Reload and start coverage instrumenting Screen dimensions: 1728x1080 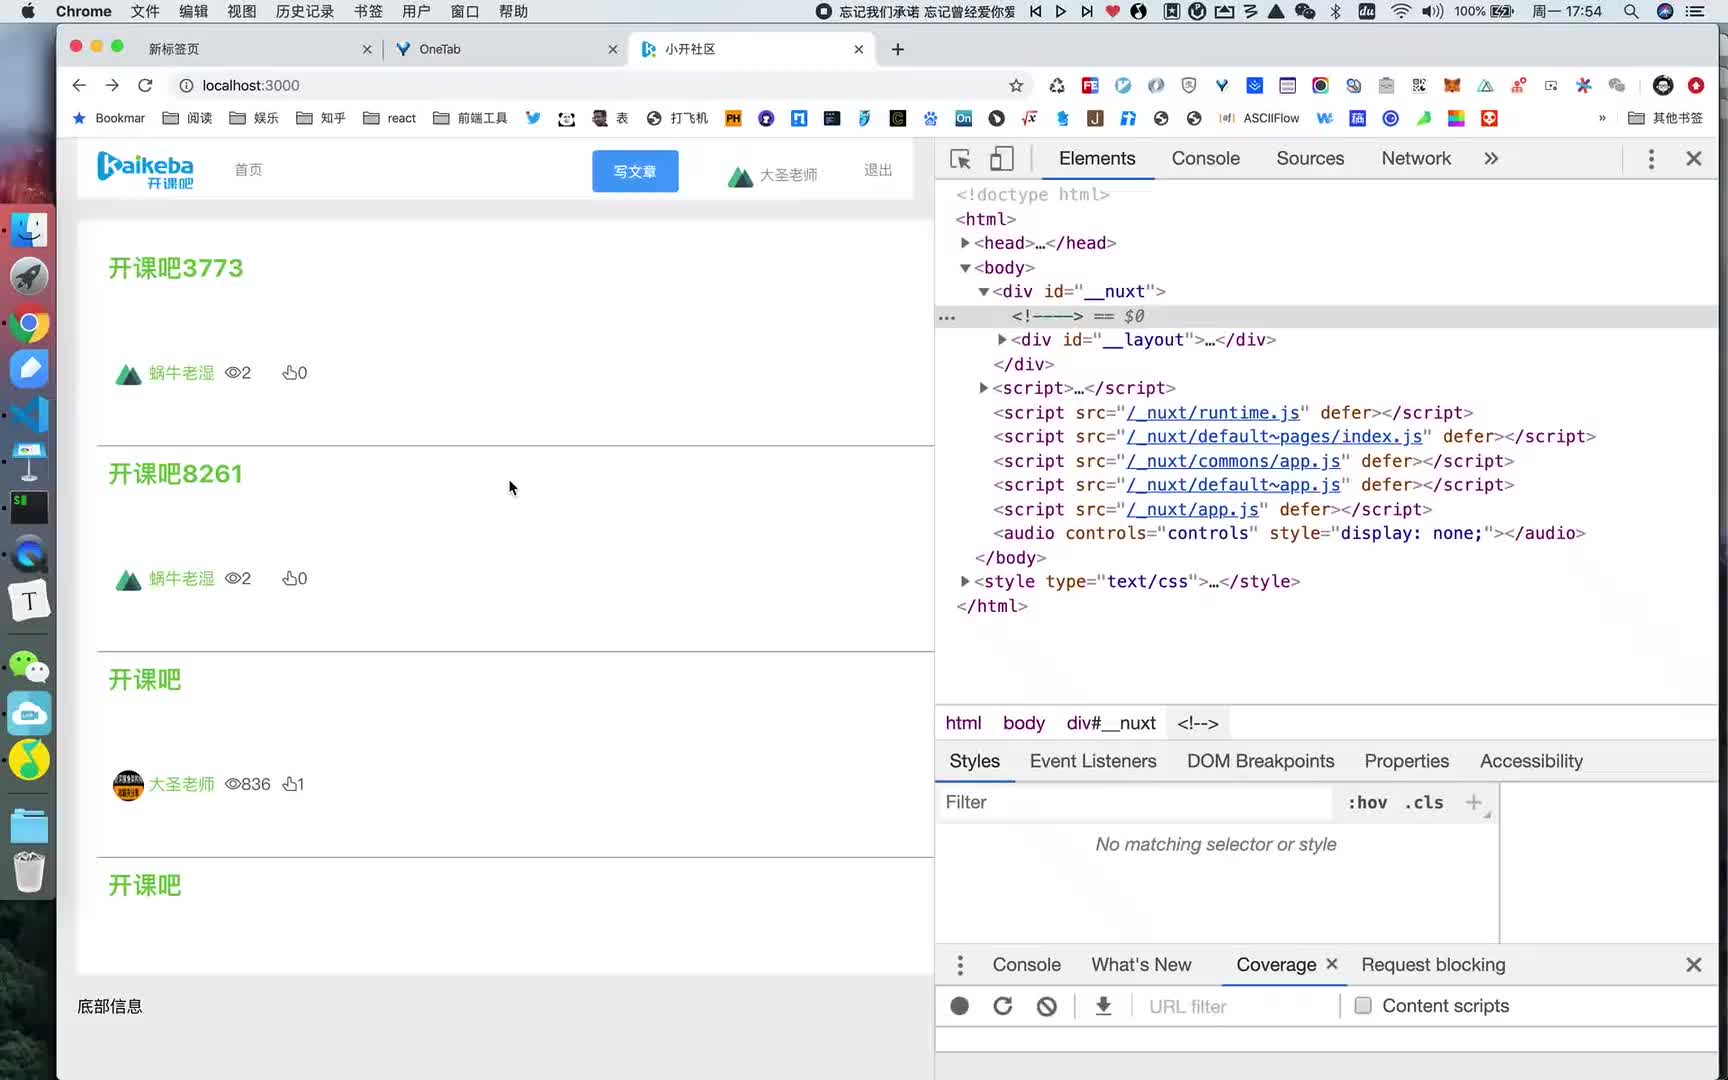[1003, 1006]
